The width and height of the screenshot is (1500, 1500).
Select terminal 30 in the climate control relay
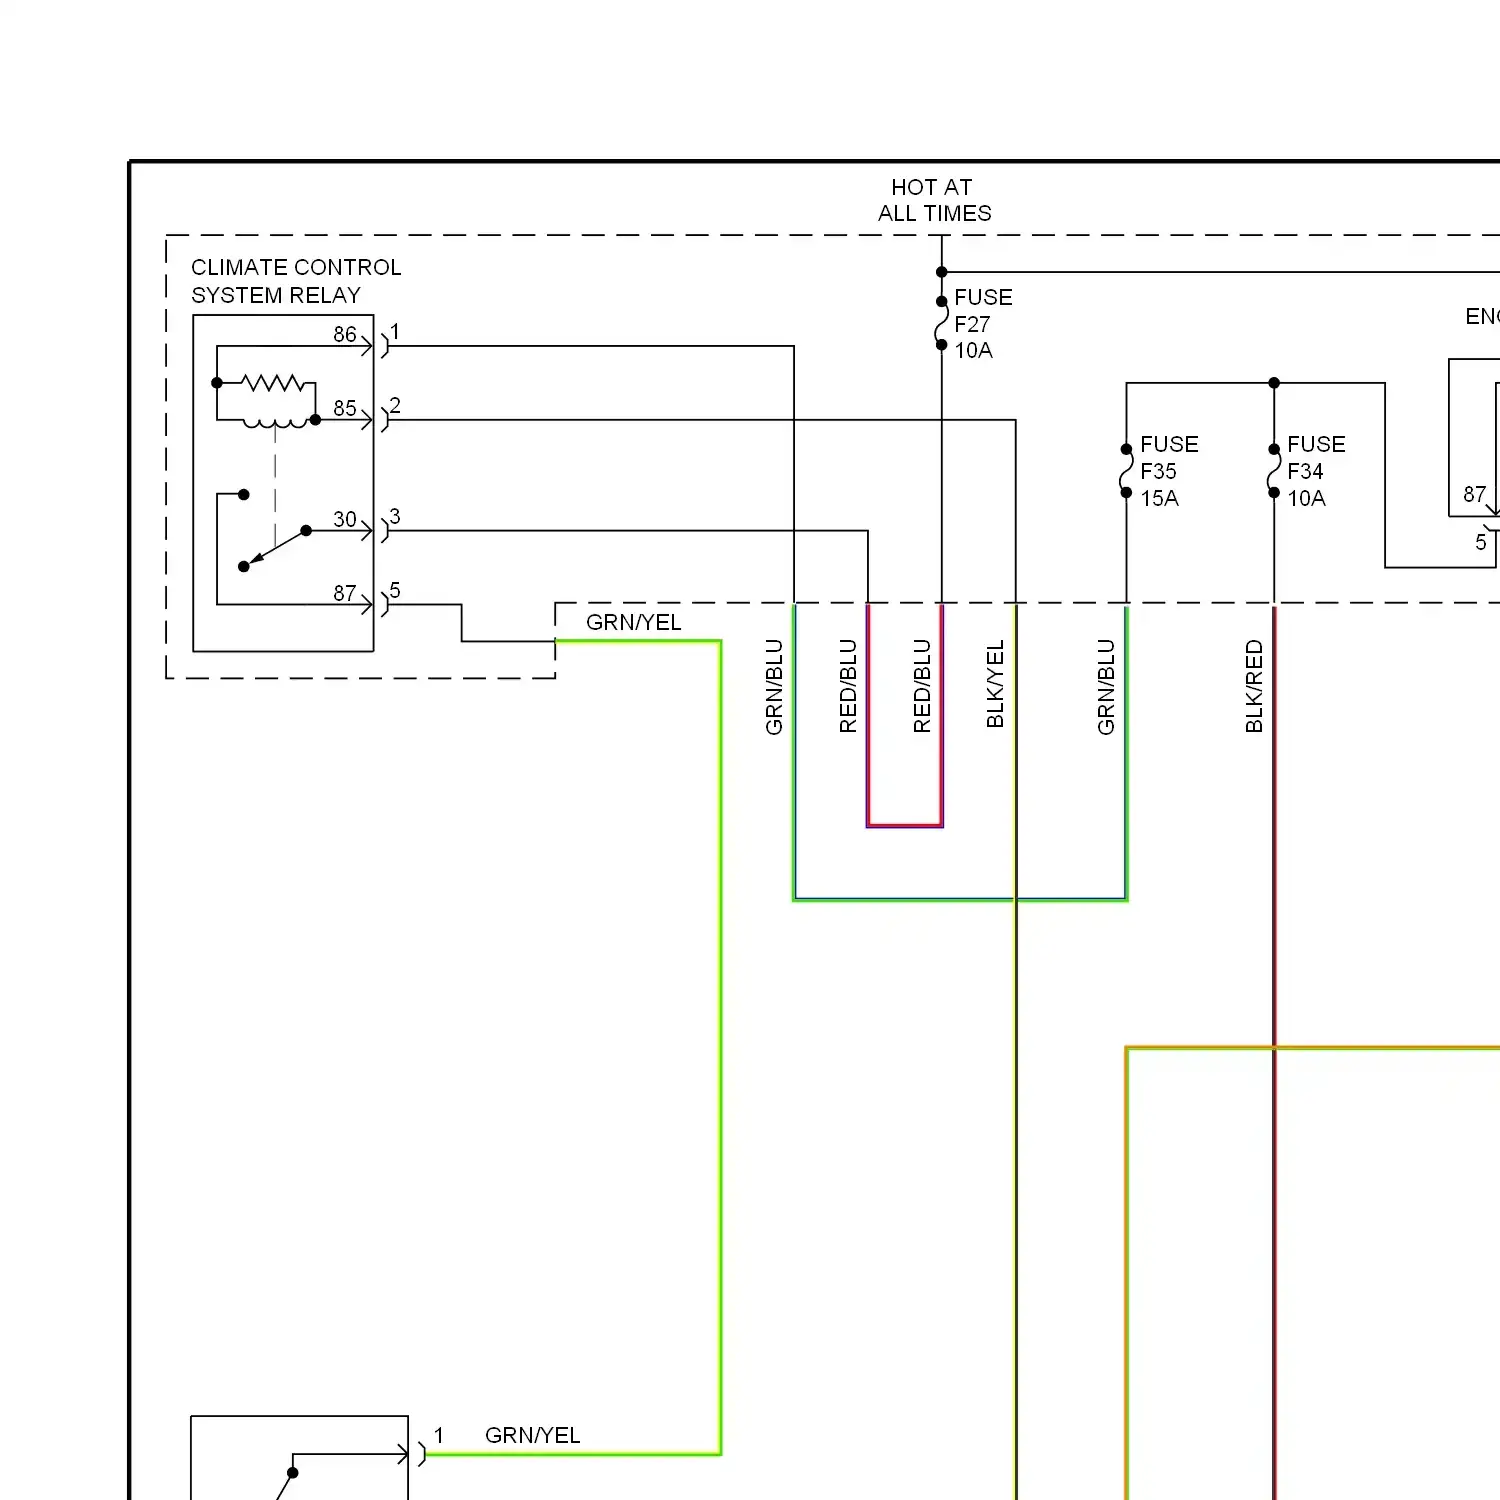[x=345, y=519]
